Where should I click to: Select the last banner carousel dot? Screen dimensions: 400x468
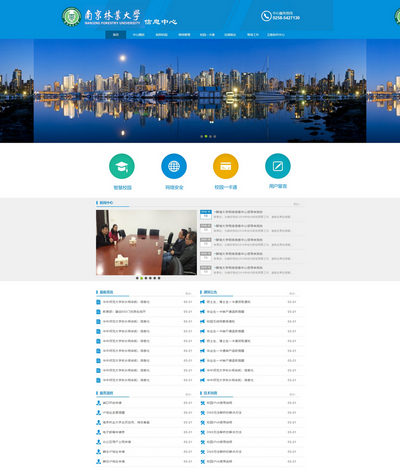(x=215, y=136)
